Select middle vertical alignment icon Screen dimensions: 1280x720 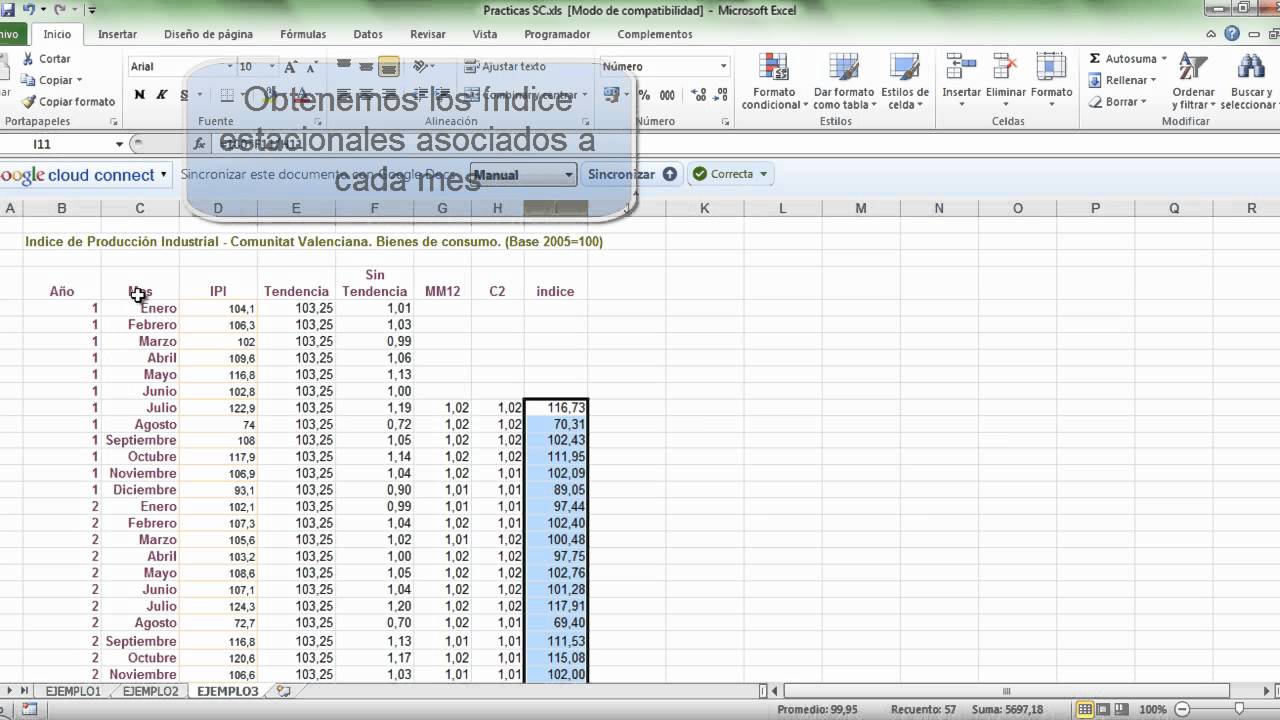(x=366, y=67)
